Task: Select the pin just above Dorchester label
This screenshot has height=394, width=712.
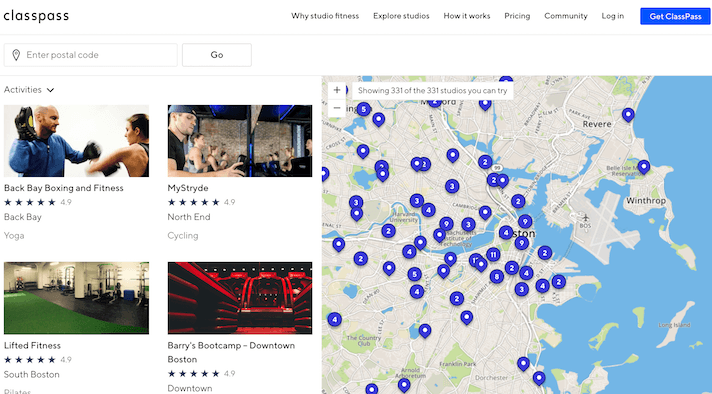Action: [524, 364]
